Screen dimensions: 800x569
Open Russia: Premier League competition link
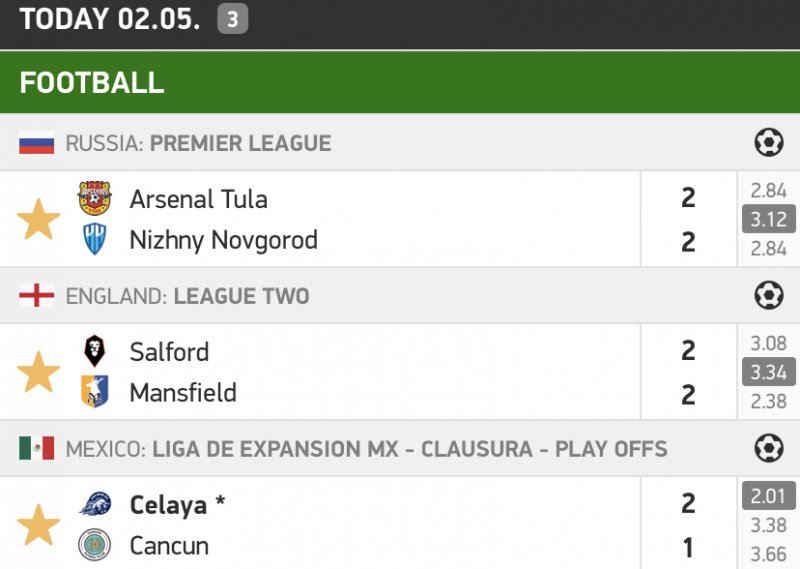click(198, 143)
